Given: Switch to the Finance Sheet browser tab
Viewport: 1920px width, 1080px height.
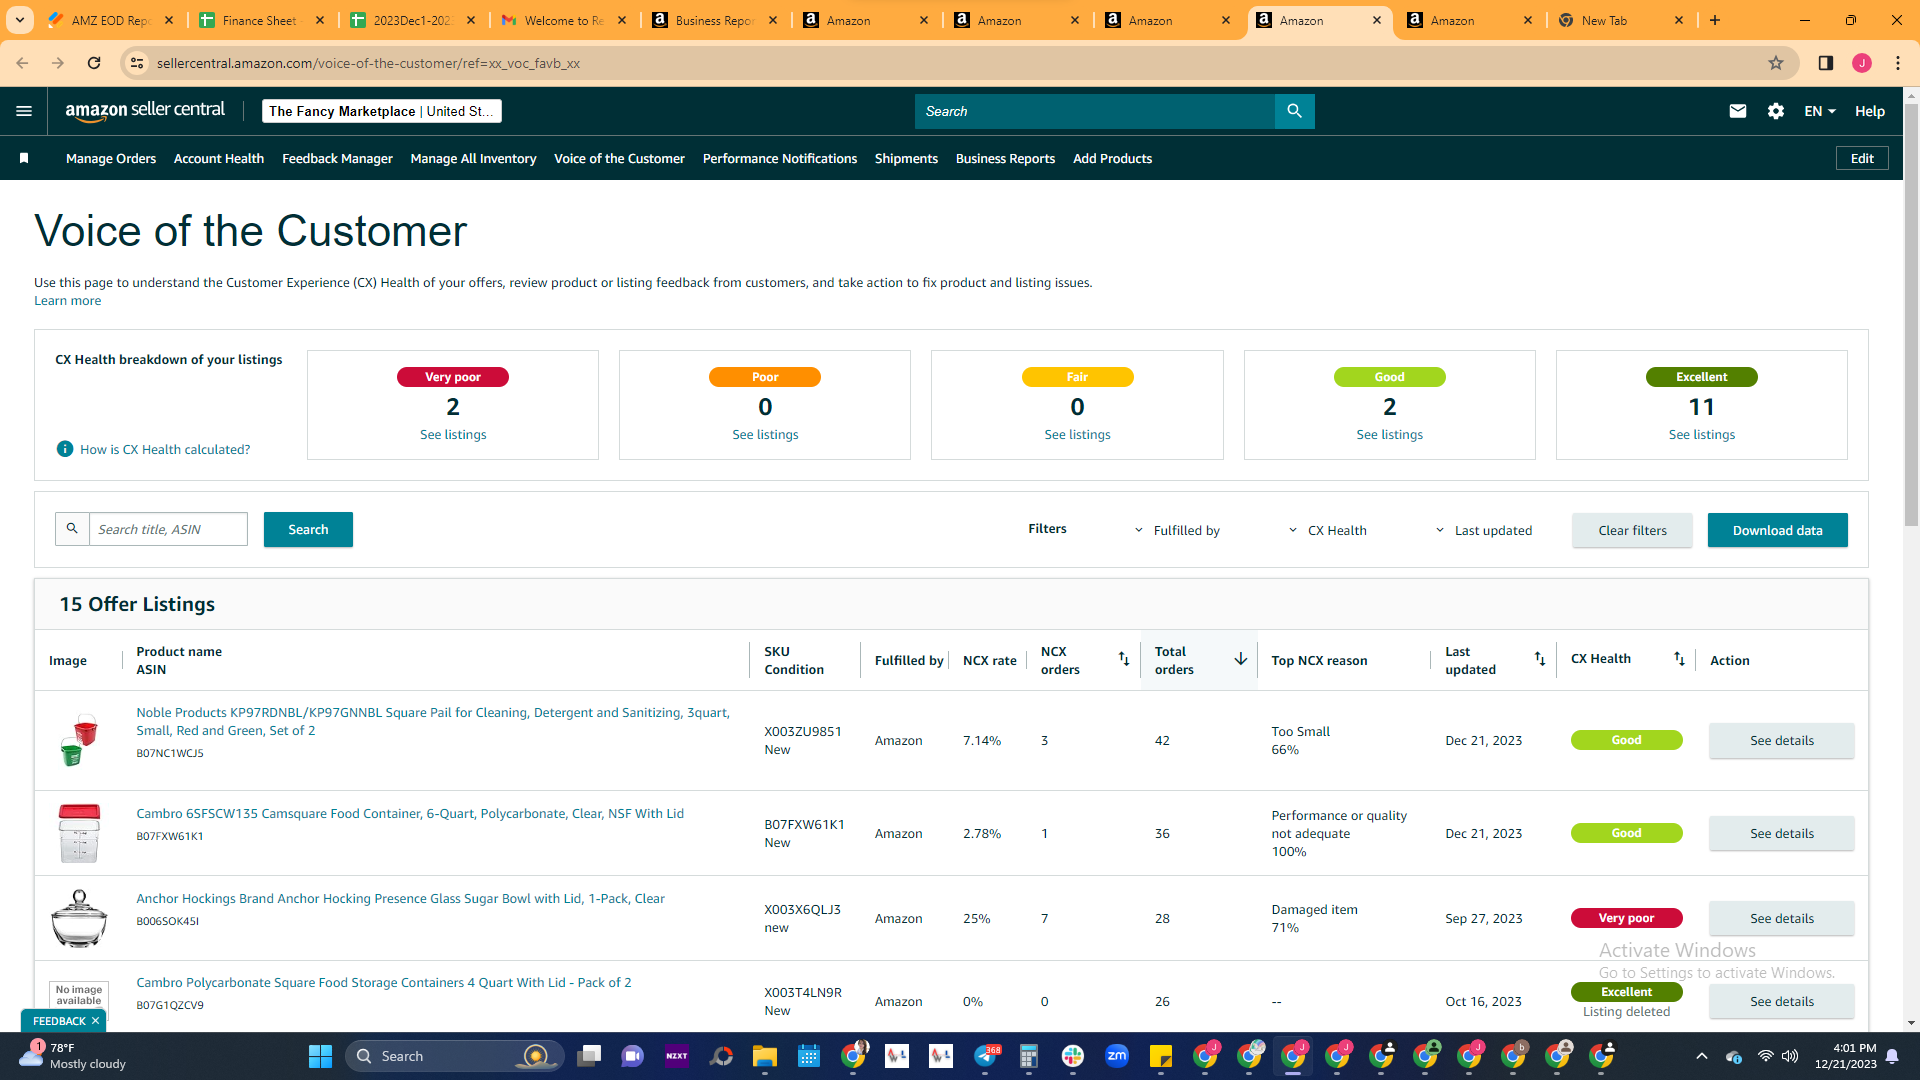Looking at the screenshot, I should 261,20.
